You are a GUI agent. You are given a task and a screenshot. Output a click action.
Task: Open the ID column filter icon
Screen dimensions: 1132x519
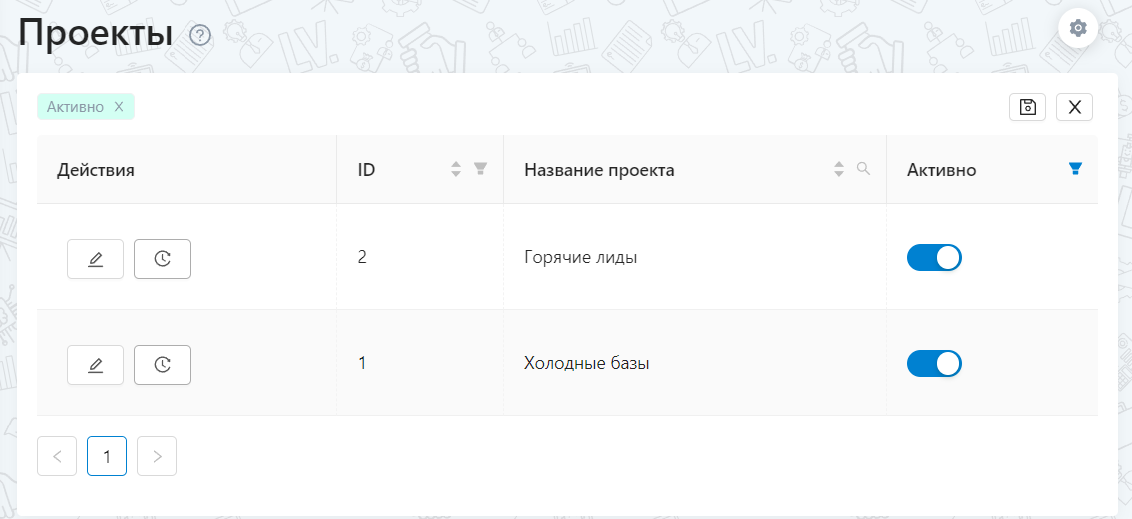[x=480, y=169]
